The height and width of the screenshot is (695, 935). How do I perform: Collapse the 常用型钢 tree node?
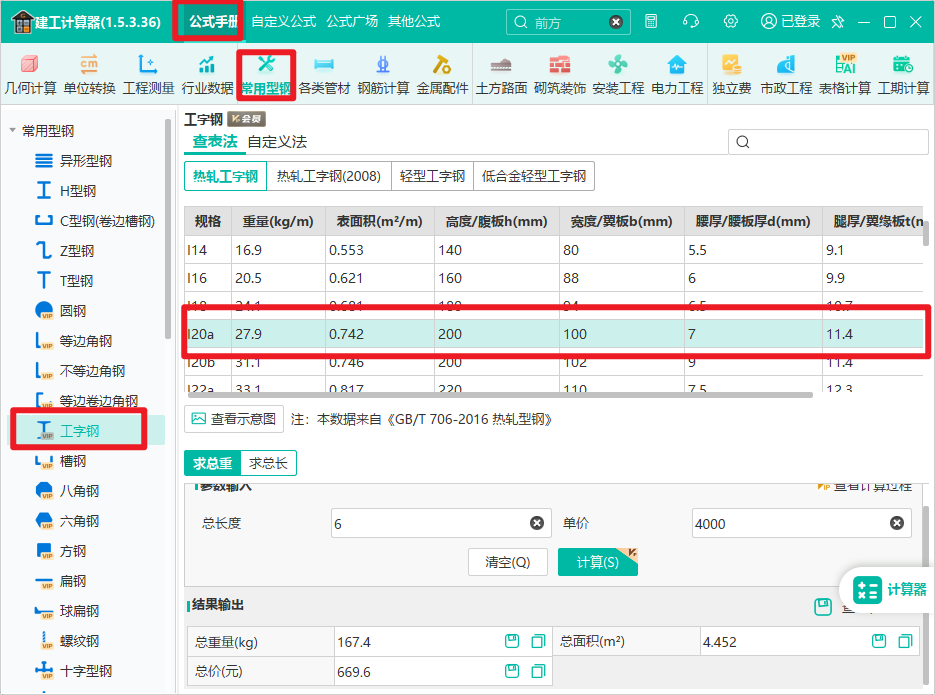click(13, 131)
